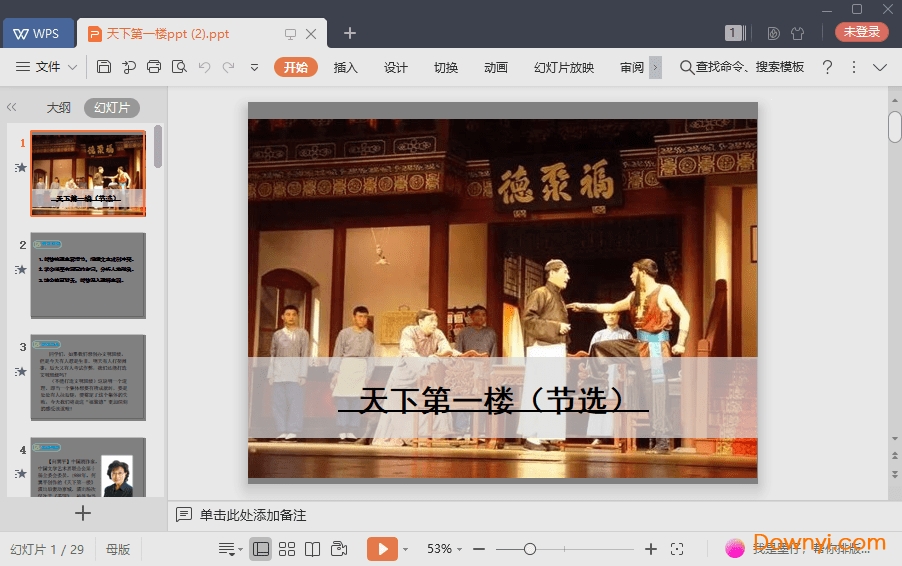Click the notes area 单击此处添加备注
The height and width of the screenshot is (566, 902).
coord(253,515)
